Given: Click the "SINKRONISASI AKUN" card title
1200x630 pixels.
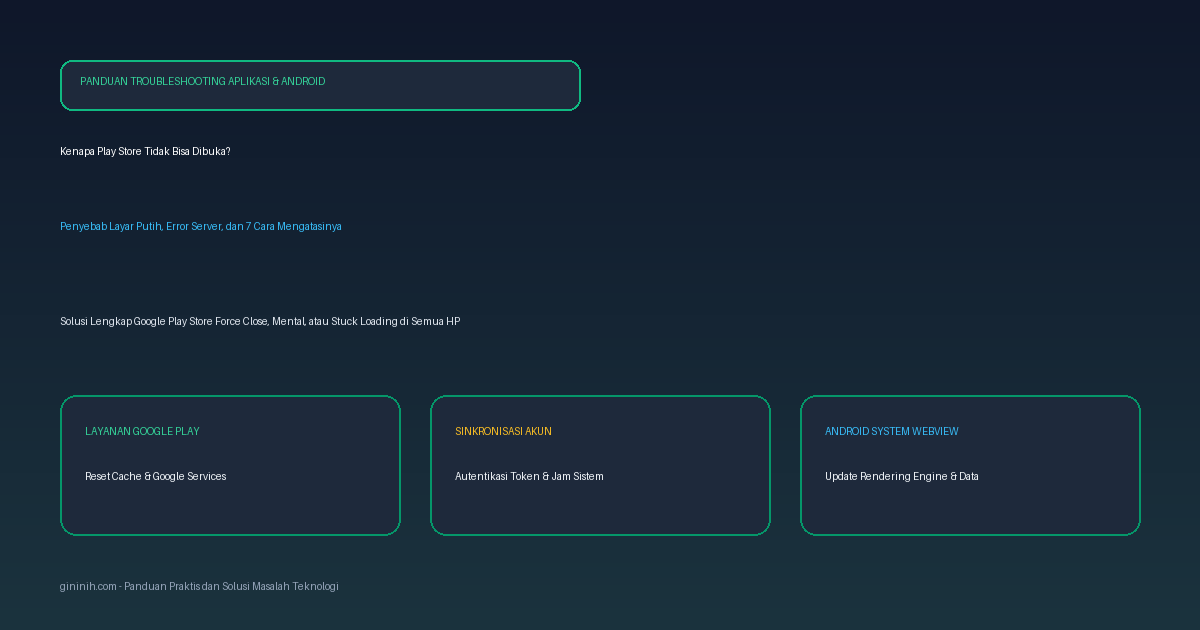Looking at the screenshot, I should pos(503,431).
